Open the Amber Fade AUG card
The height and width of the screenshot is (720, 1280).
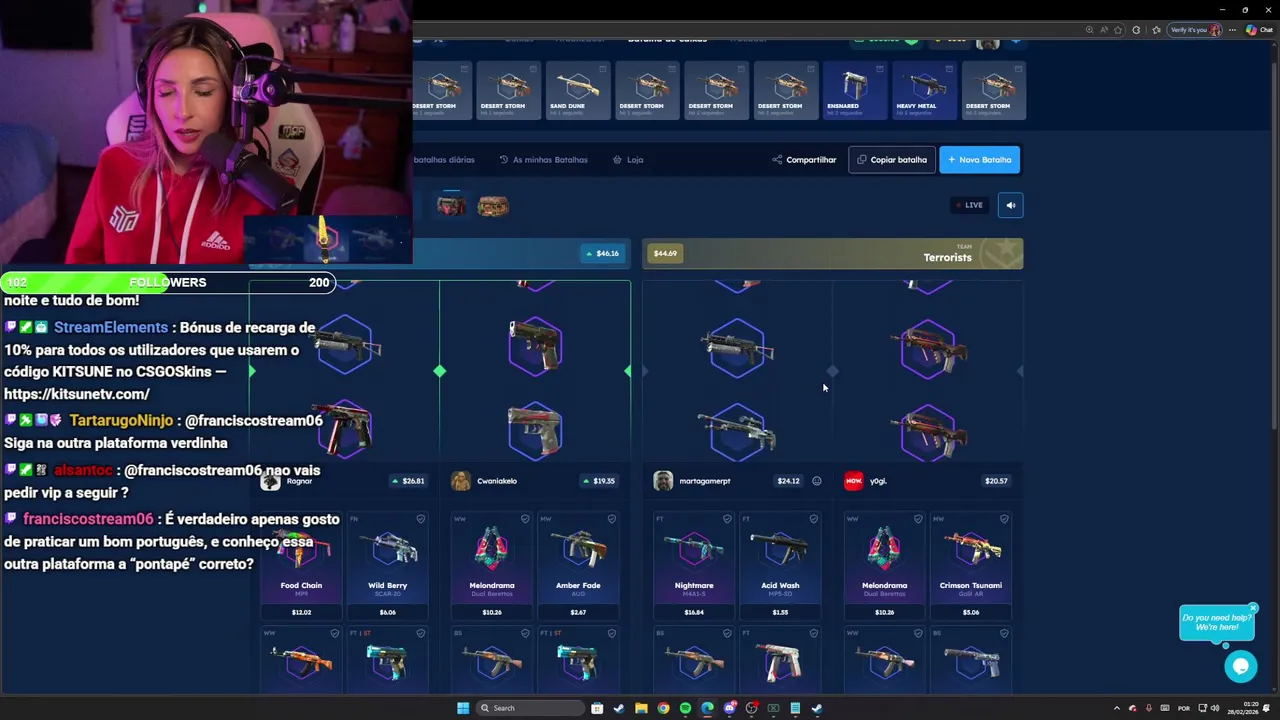[x=578, y=567]
